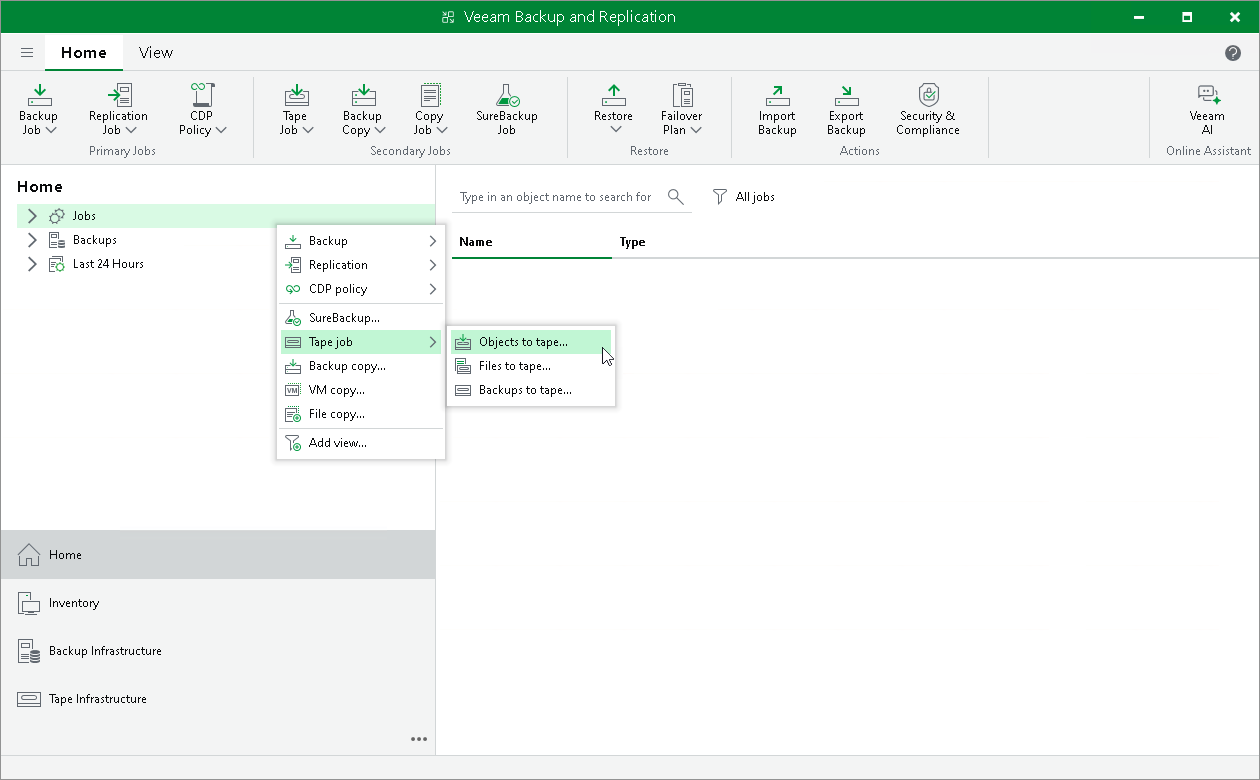Open the Tape job submenu arrow
The image size is (1260, 780).
pyautogui.click(x=433, y=342)
